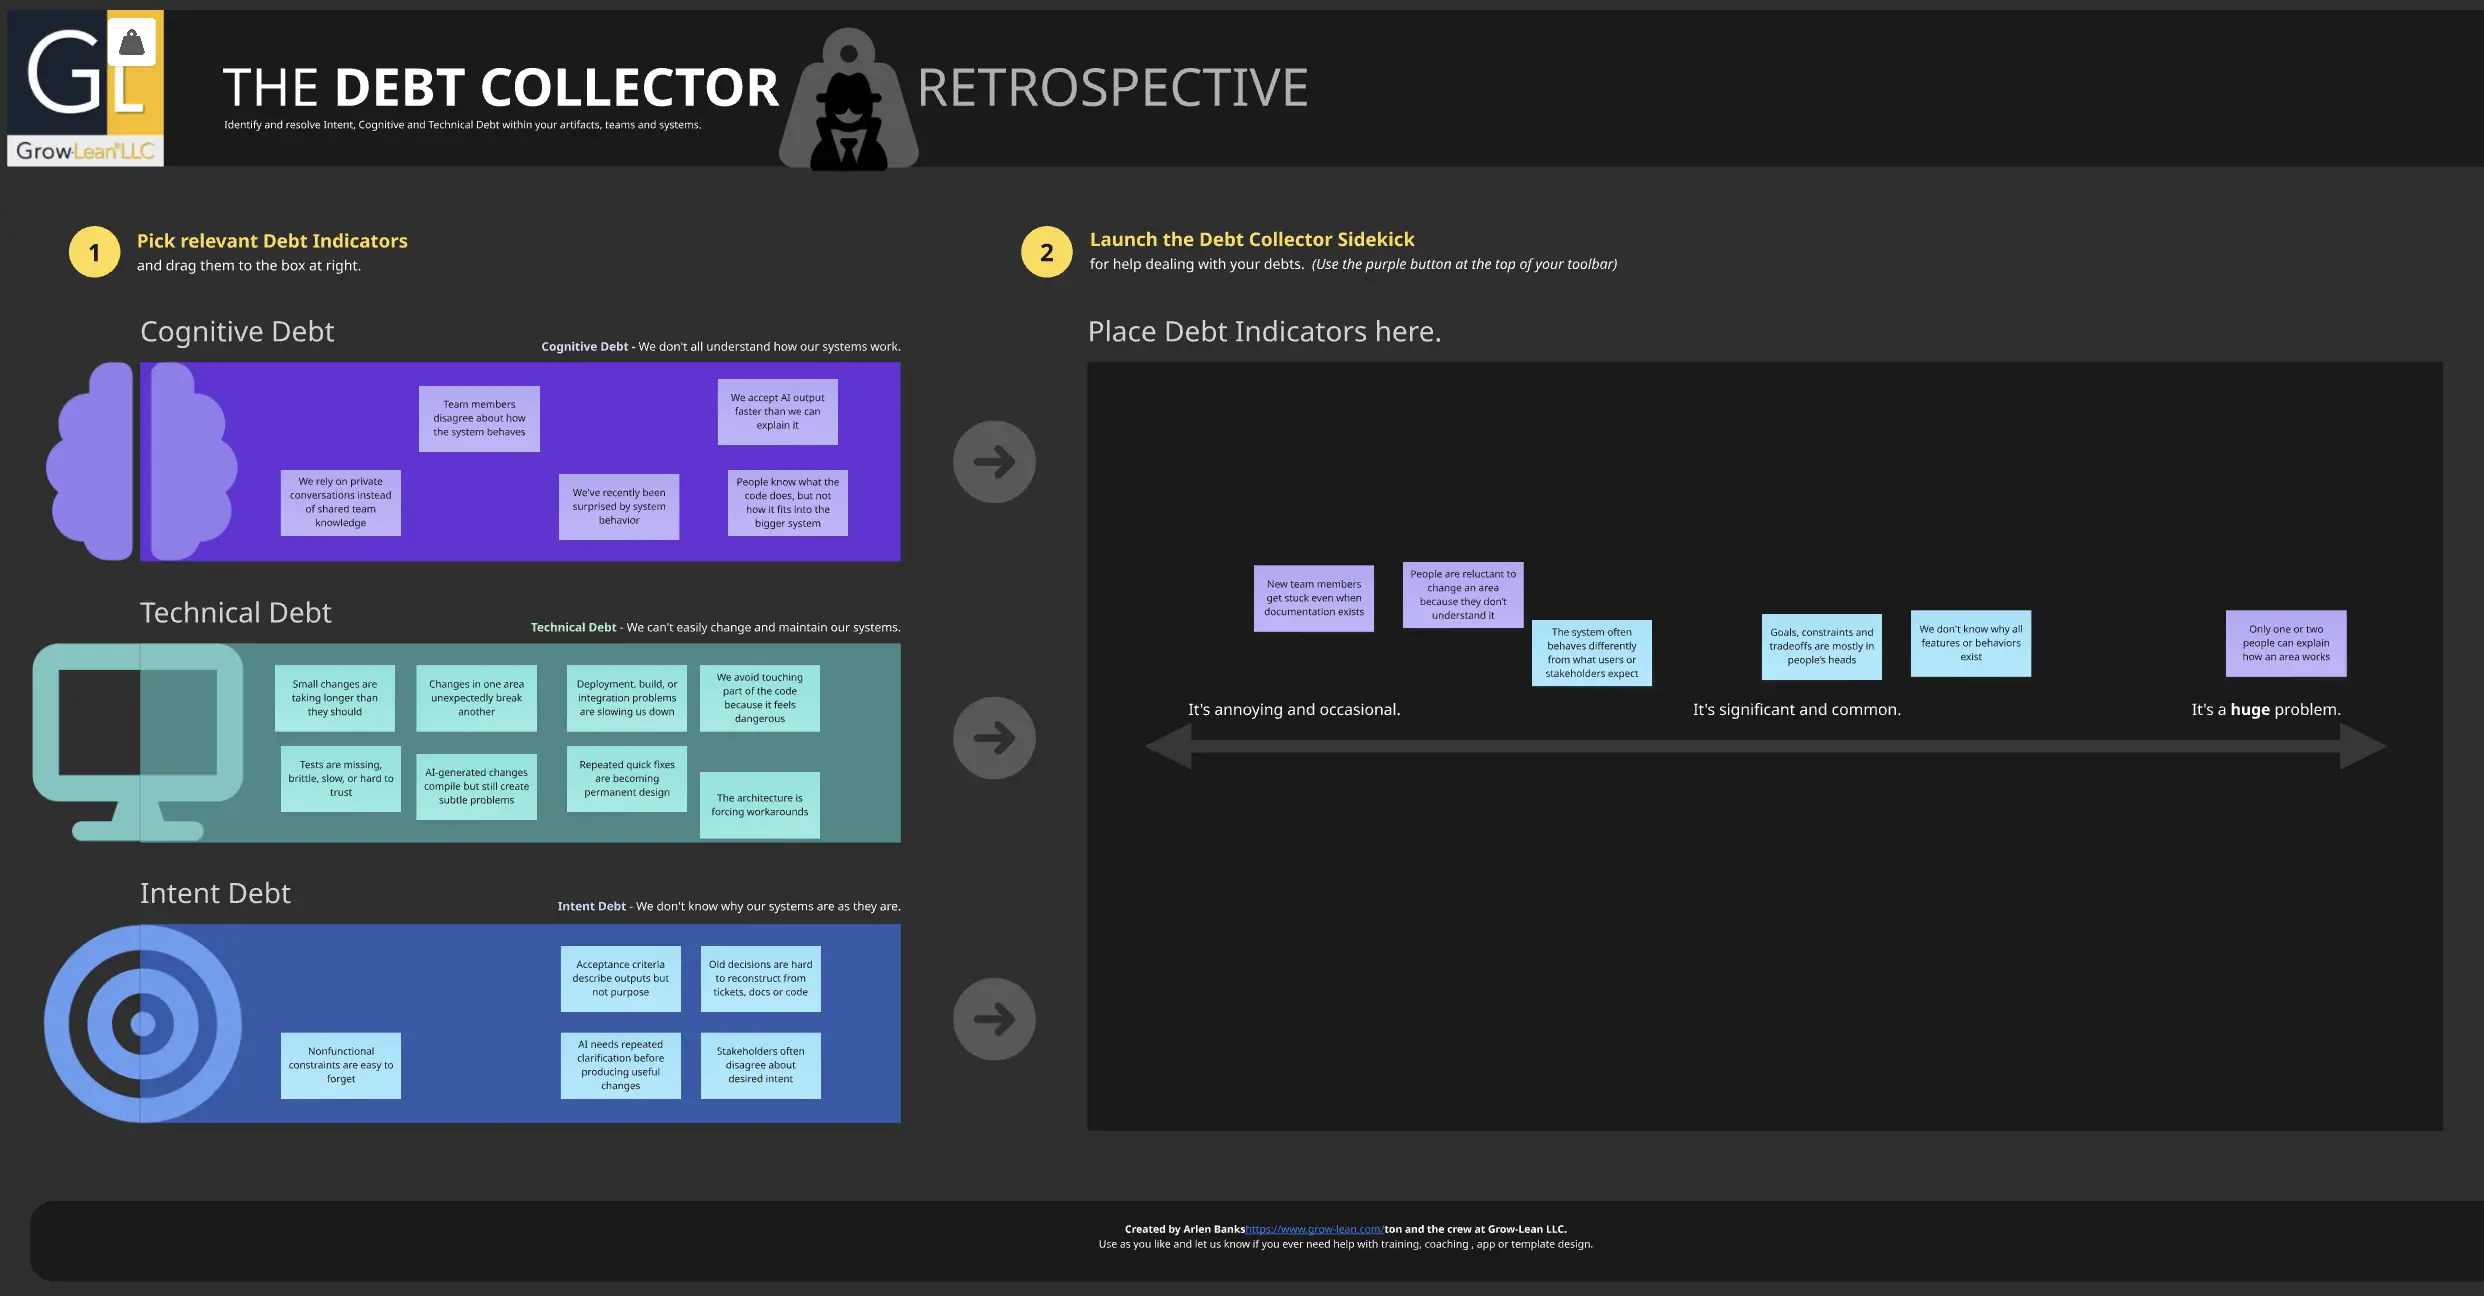2484x1296 pixels.
Task: Select 'We've recently been surprised by system behavior' note
Action: tap(619, 507)
